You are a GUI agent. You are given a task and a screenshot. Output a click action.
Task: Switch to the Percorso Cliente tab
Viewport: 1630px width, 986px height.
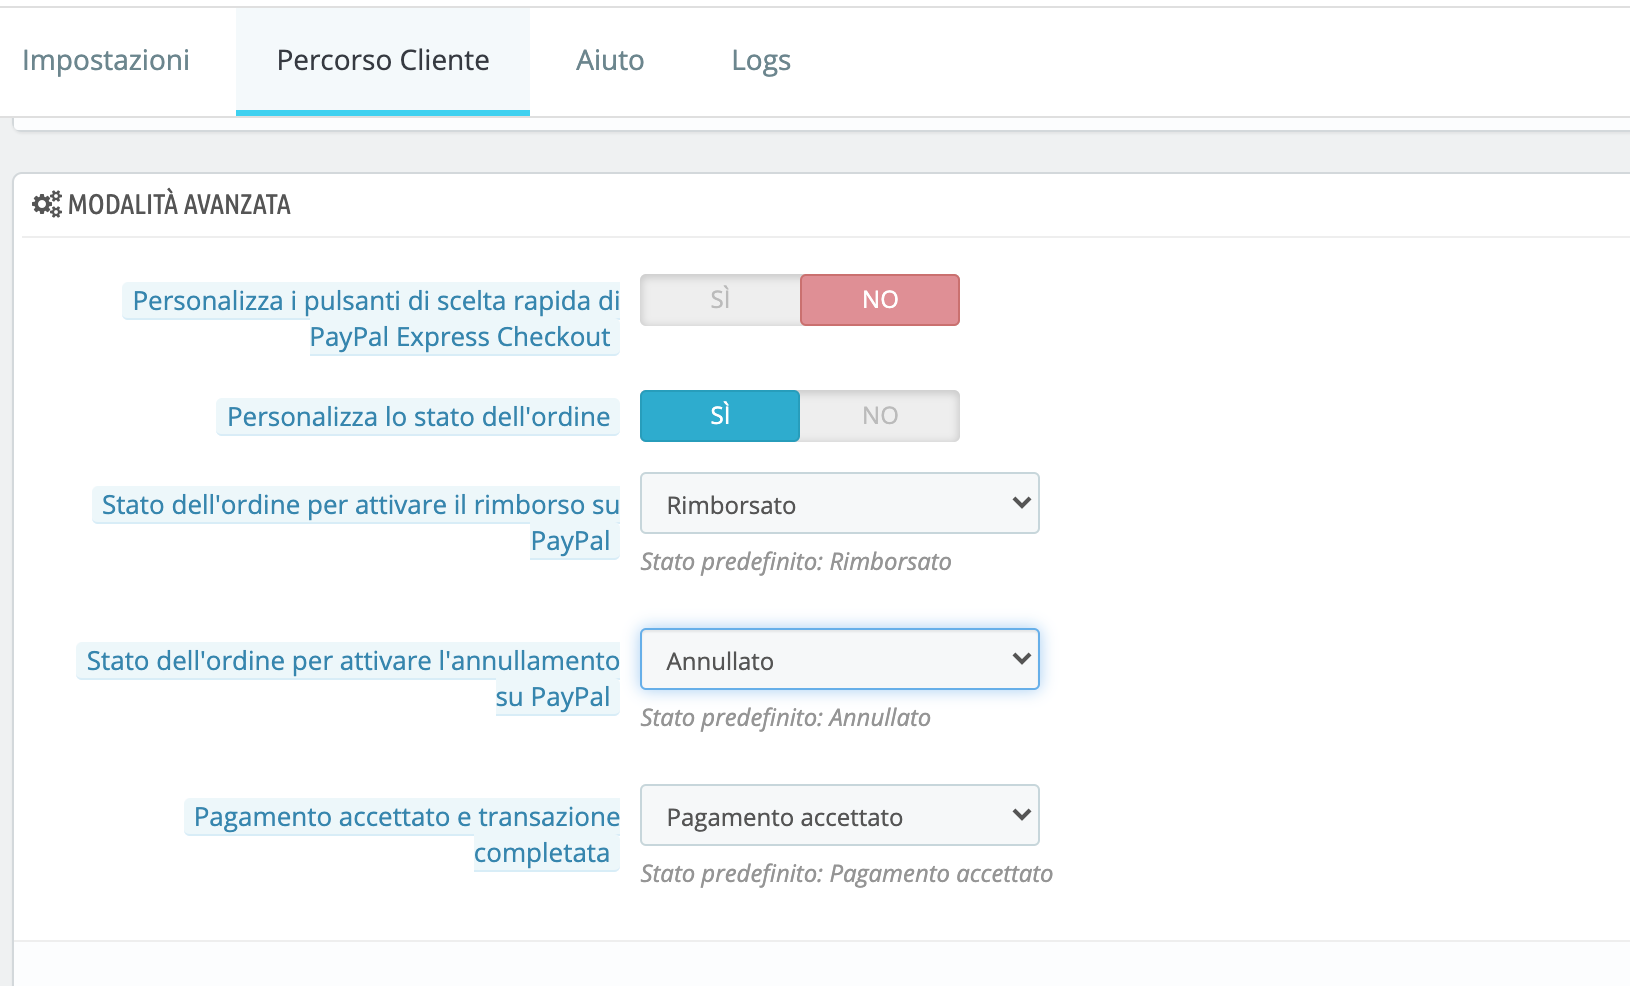click(383, 61)
